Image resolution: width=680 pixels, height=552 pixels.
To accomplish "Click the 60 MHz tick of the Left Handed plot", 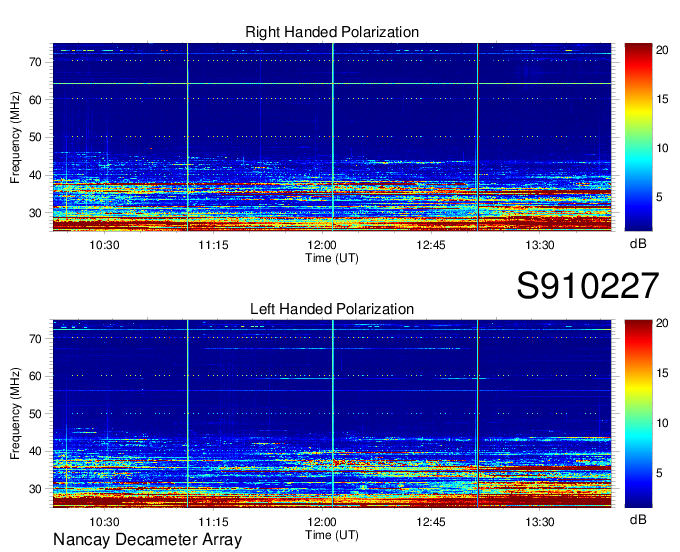I will [x=35, y=376].
